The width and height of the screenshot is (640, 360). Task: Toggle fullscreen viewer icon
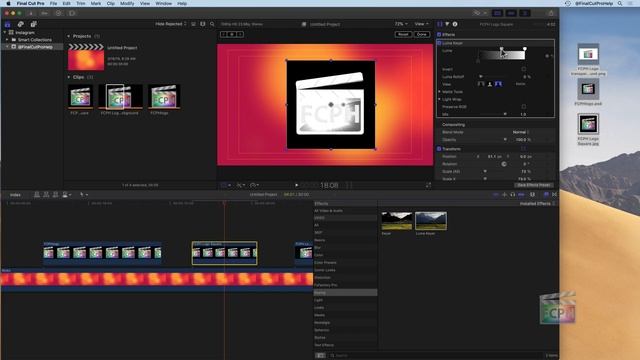coord(428,185)
